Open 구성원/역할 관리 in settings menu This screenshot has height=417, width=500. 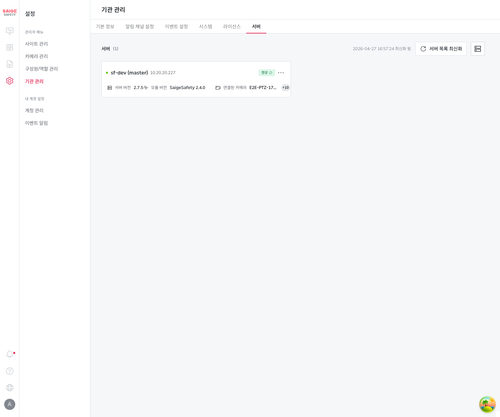(x=42, y=69)
